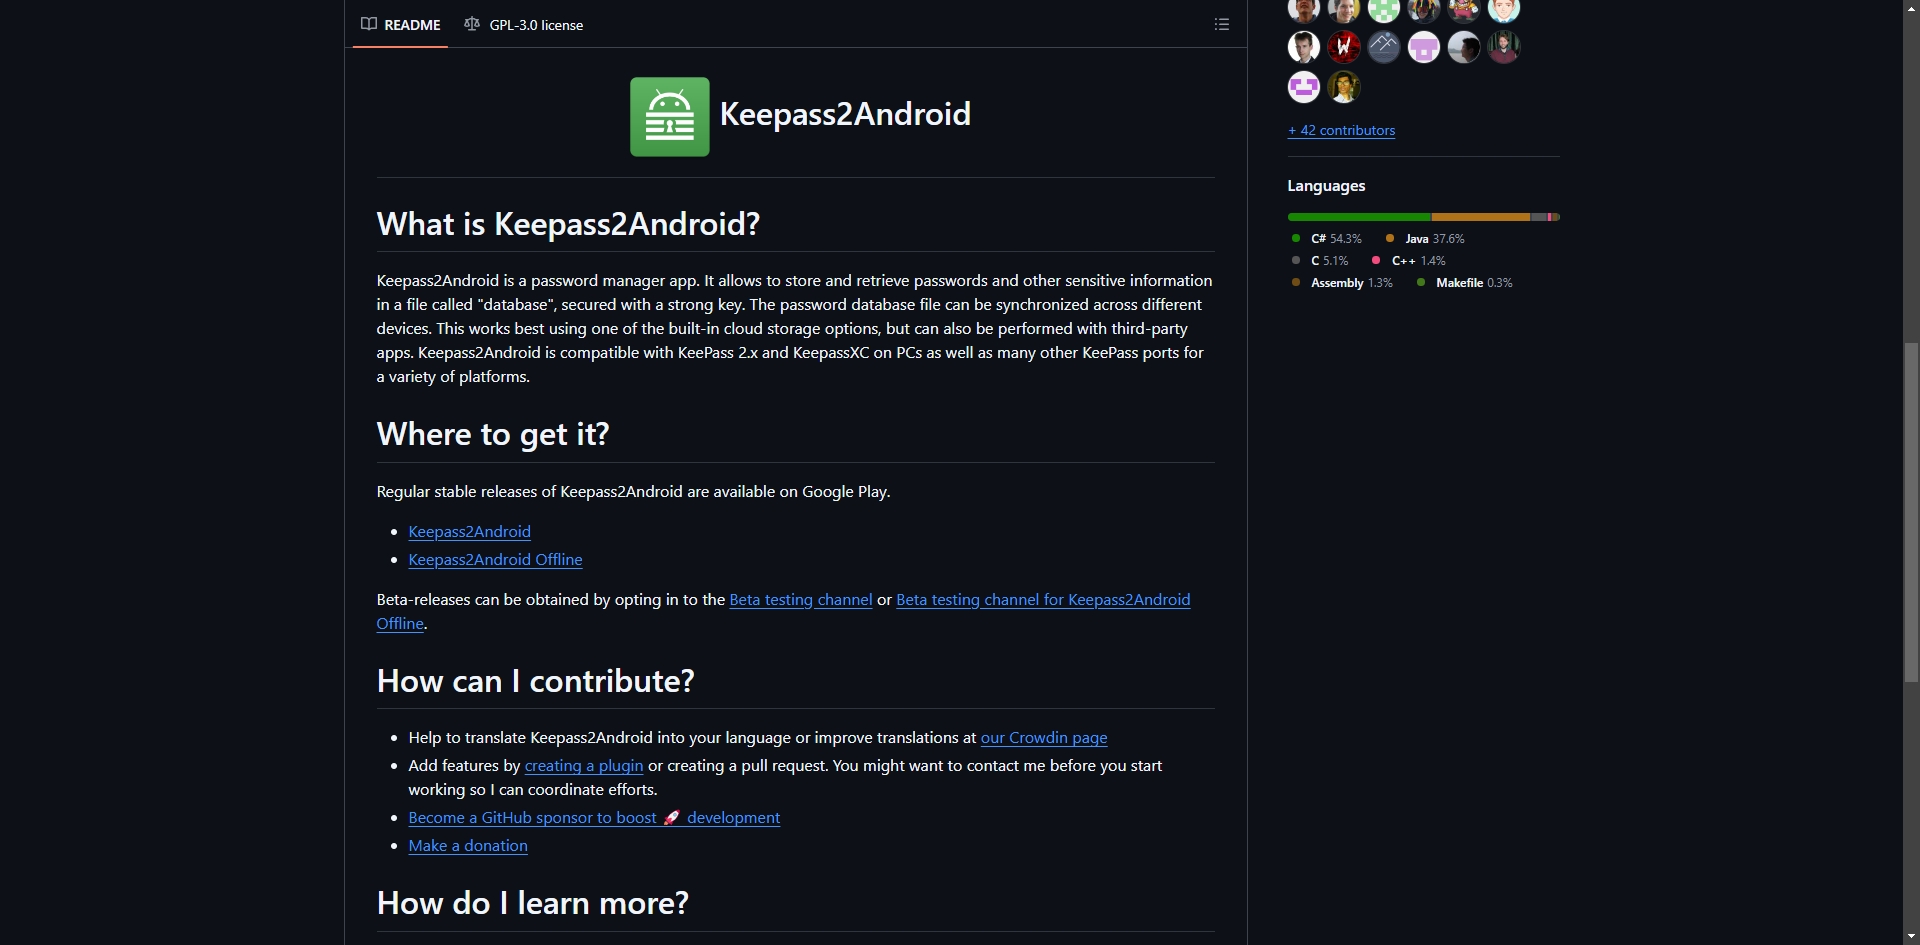Click the vertical page scrollbar thumb

[x=1911, y=512]
